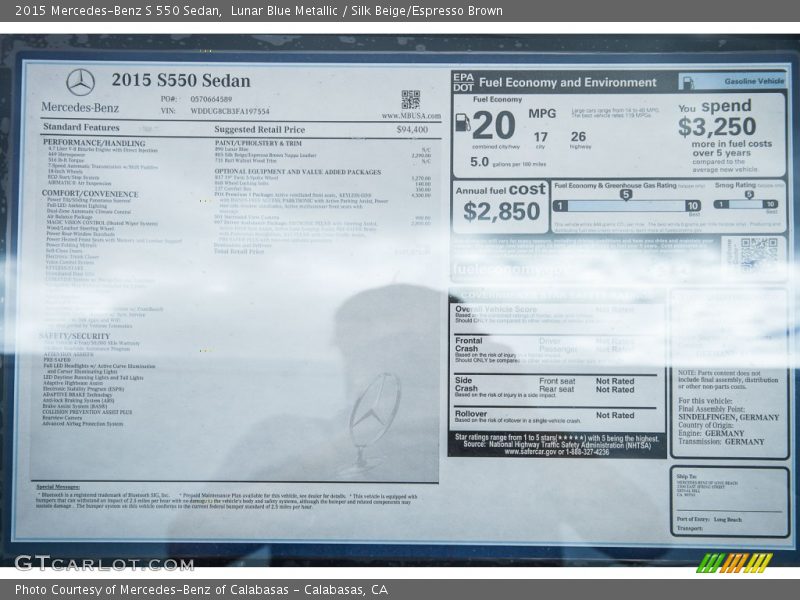Click 'Suggested Retail Price' label
Screen dimensions: 800x600
pyautogui.click(x=260, y=130)
